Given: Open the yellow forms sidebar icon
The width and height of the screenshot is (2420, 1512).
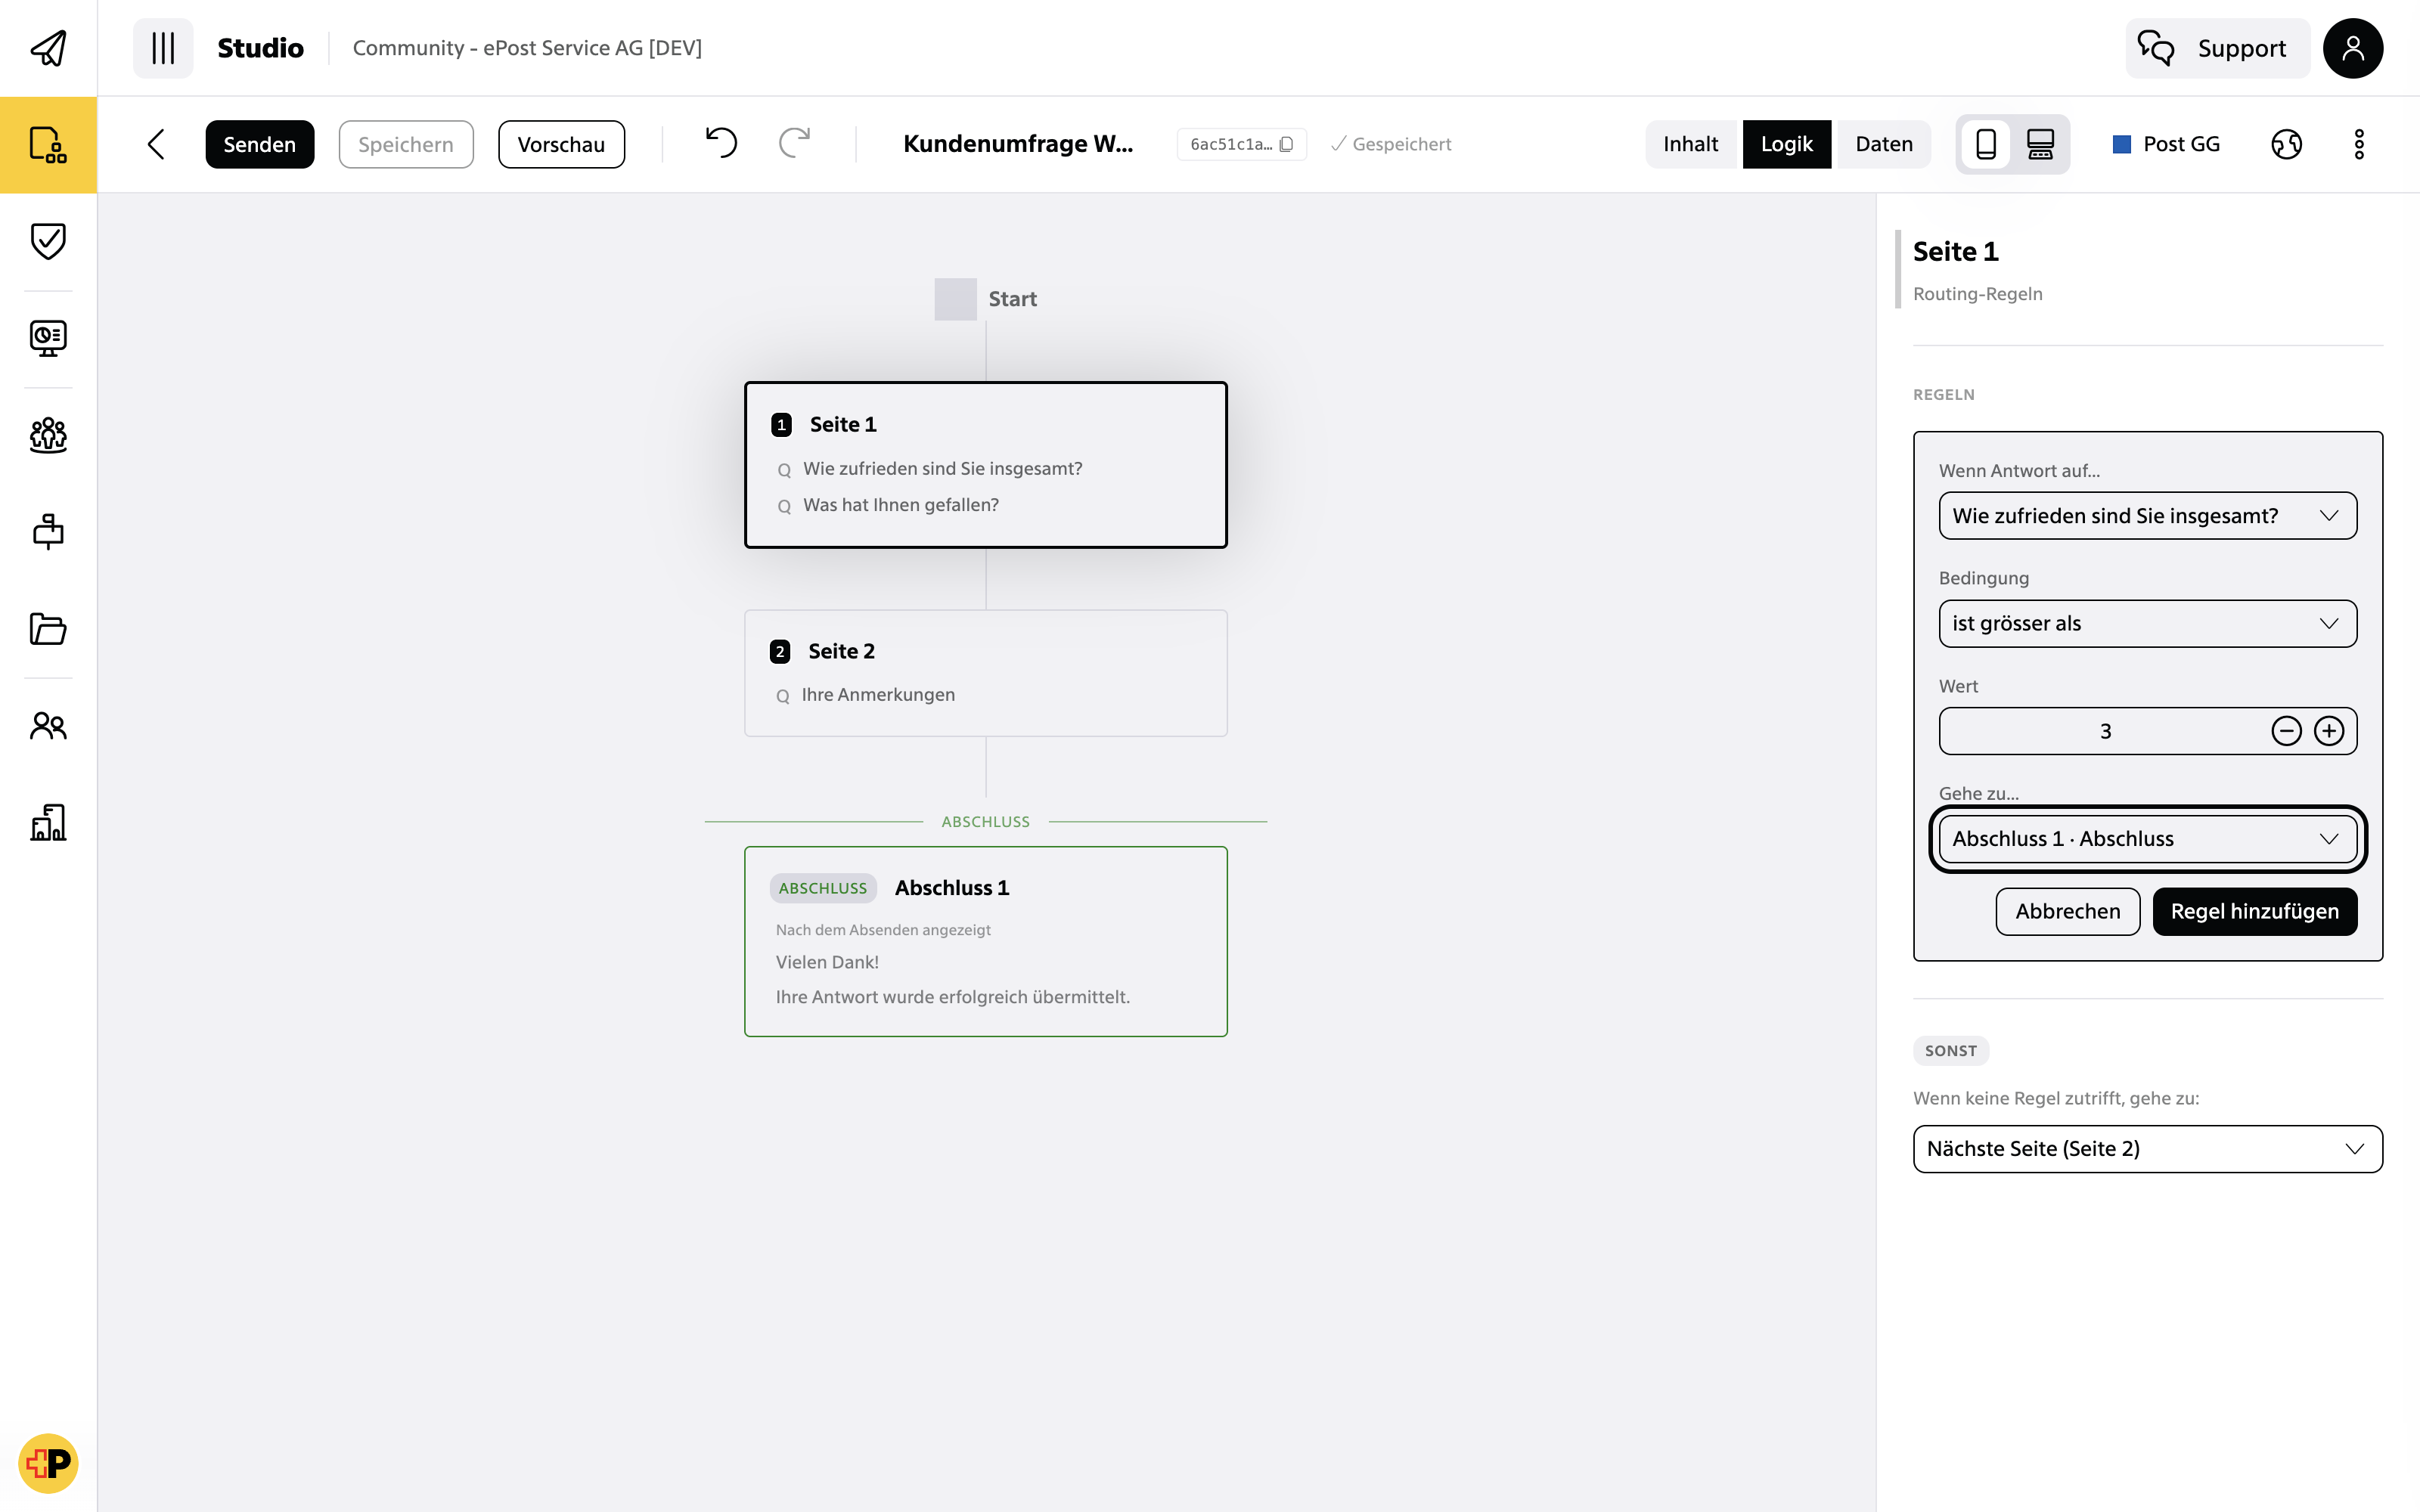Looking at the screenshot, I should point(48,145).
